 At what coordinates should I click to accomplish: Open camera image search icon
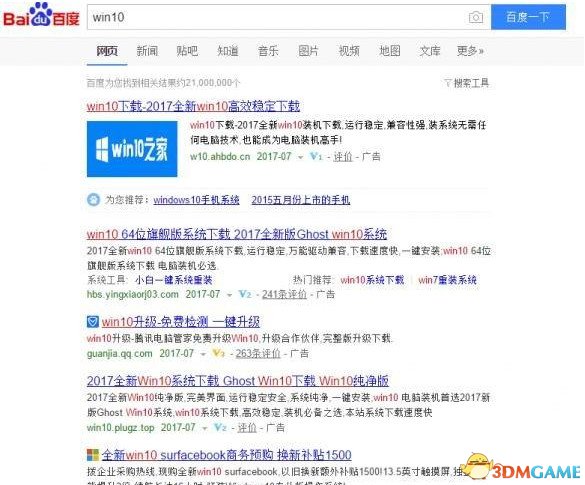476,17
